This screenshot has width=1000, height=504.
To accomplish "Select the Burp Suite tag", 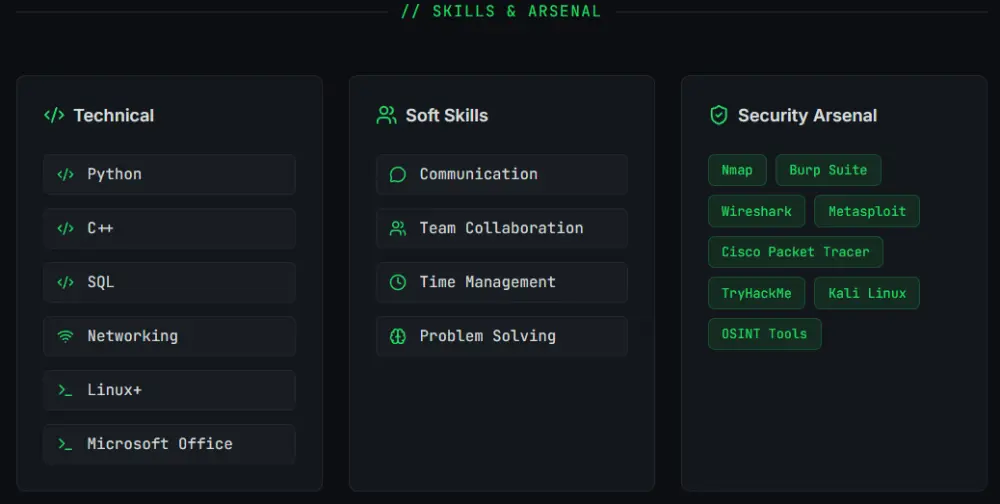I will (x=828, y=170).
